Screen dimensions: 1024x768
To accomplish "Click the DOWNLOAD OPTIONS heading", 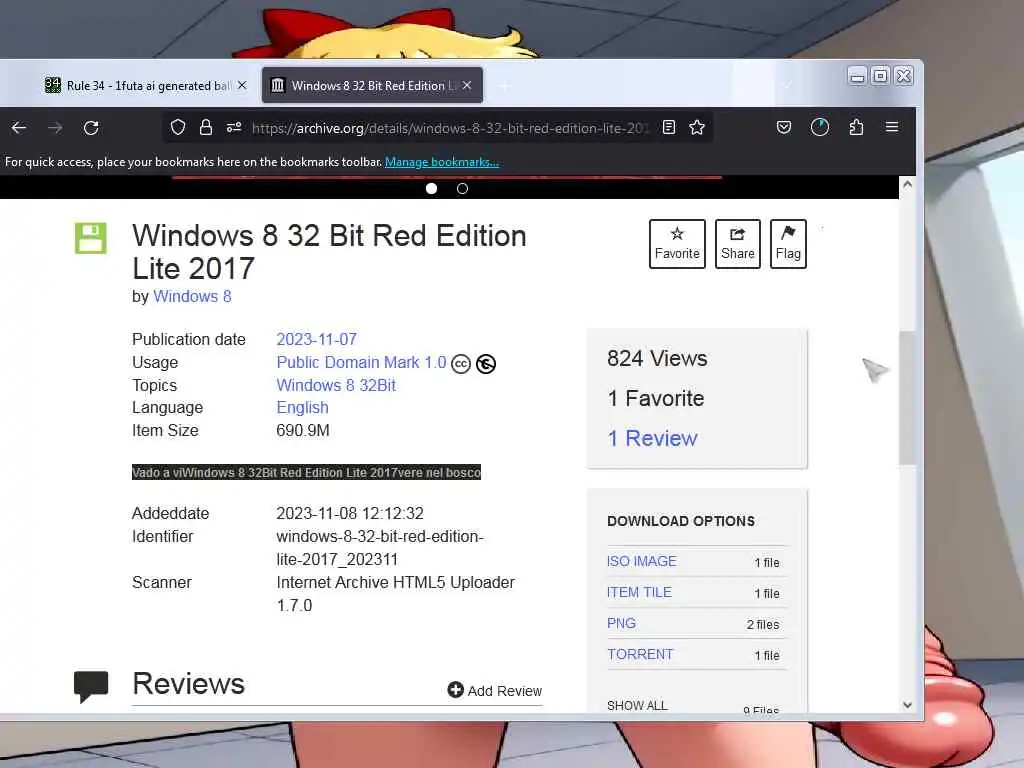I will coord(681,521).
